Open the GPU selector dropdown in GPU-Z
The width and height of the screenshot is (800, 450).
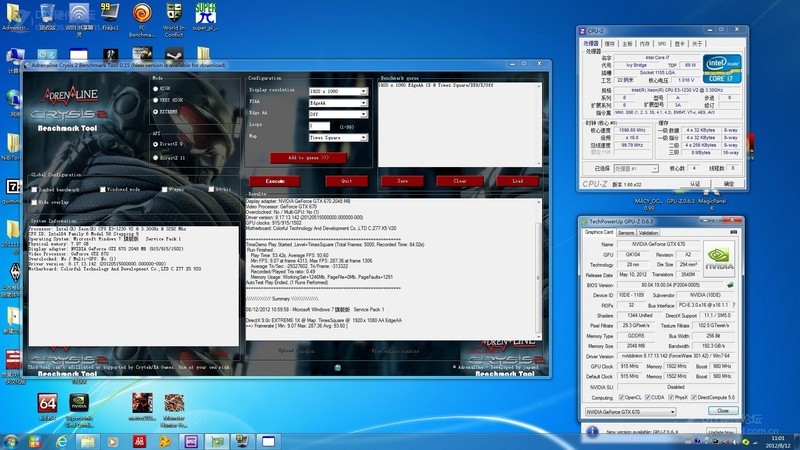click(631, 412)
